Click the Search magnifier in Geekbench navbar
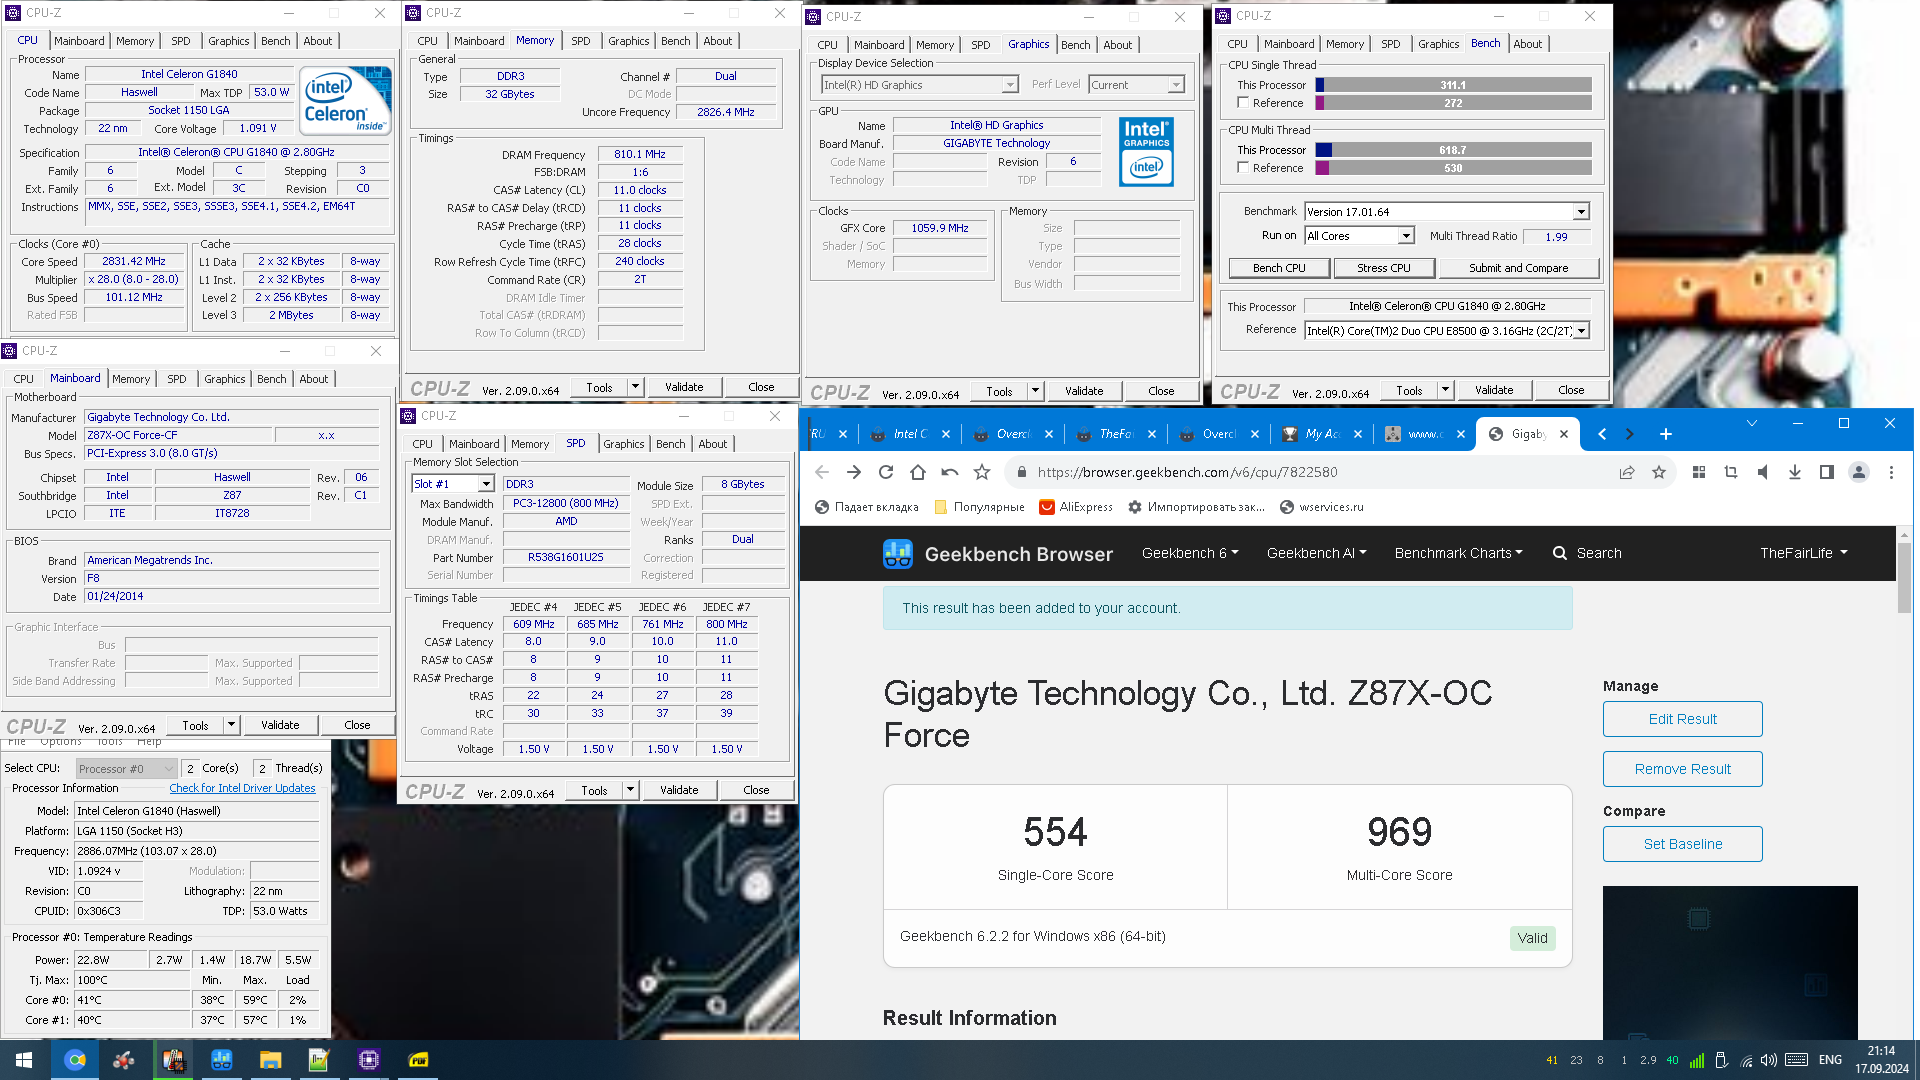1920x1080 pixels. 1559,553
